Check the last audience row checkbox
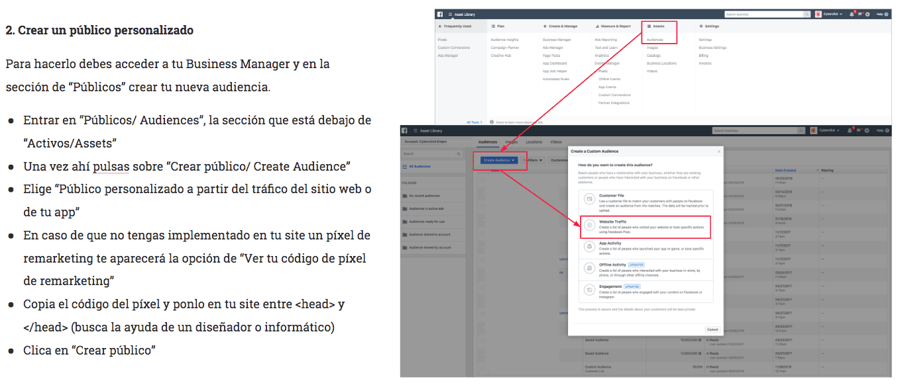Screen dimensions: 900x385 coord(483,368)
